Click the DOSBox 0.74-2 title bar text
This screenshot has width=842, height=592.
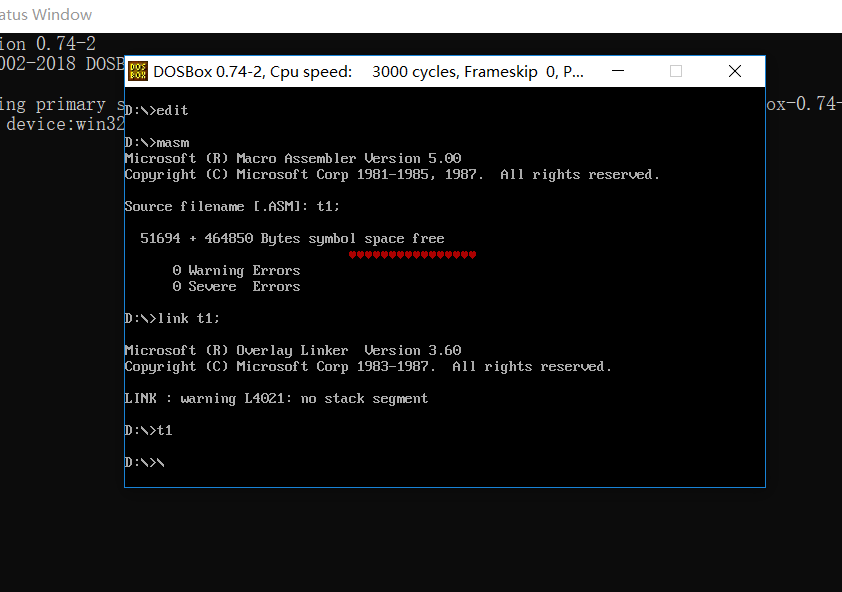point(368,71)
